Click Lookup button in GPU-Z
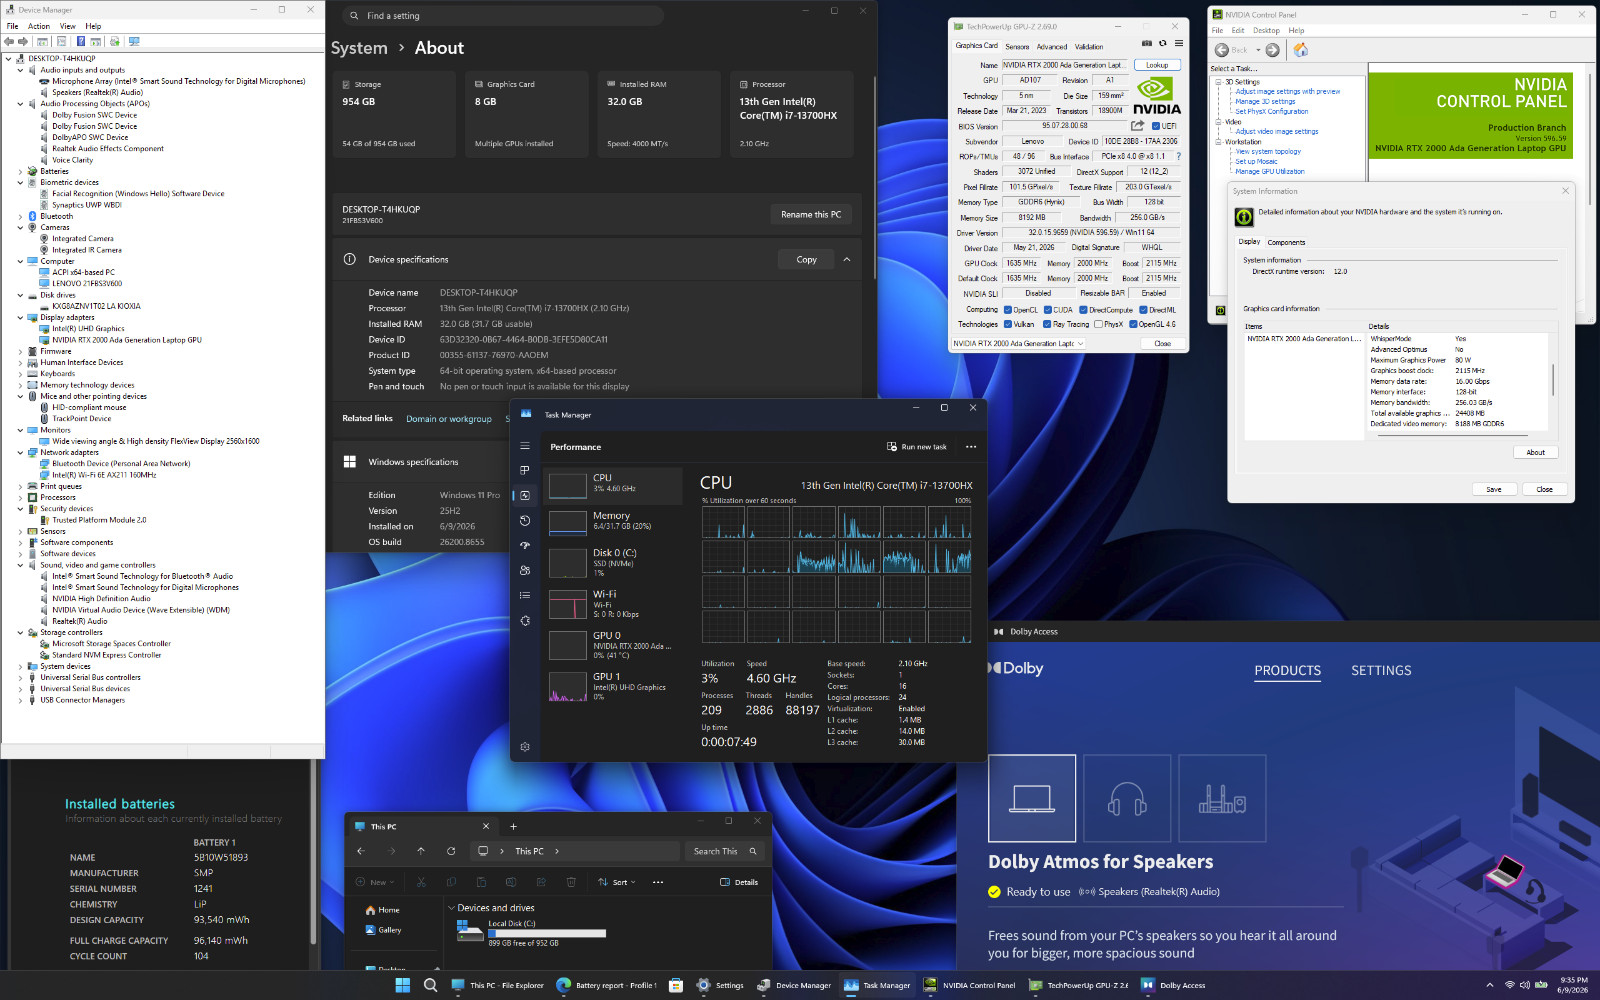Screen dimensions: 1600x1000 (1157, 65)
